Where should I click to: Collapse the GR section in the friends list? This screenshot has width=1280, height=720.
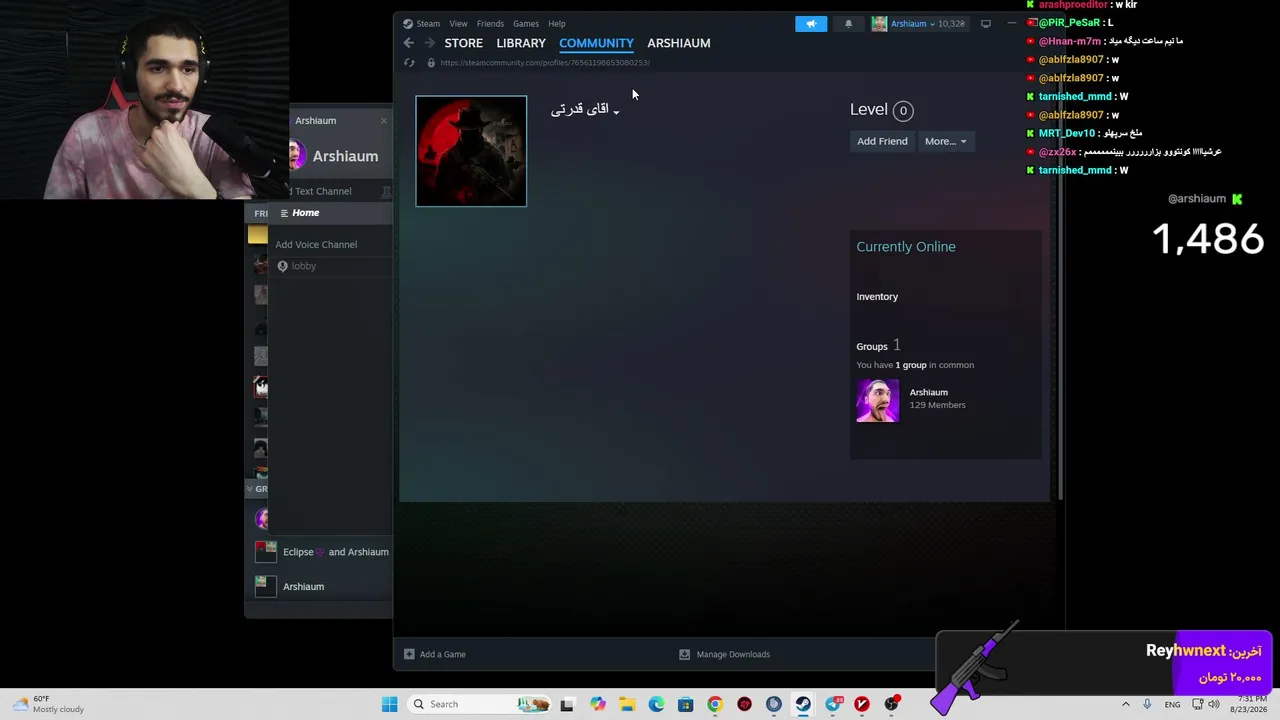point(250,489)
